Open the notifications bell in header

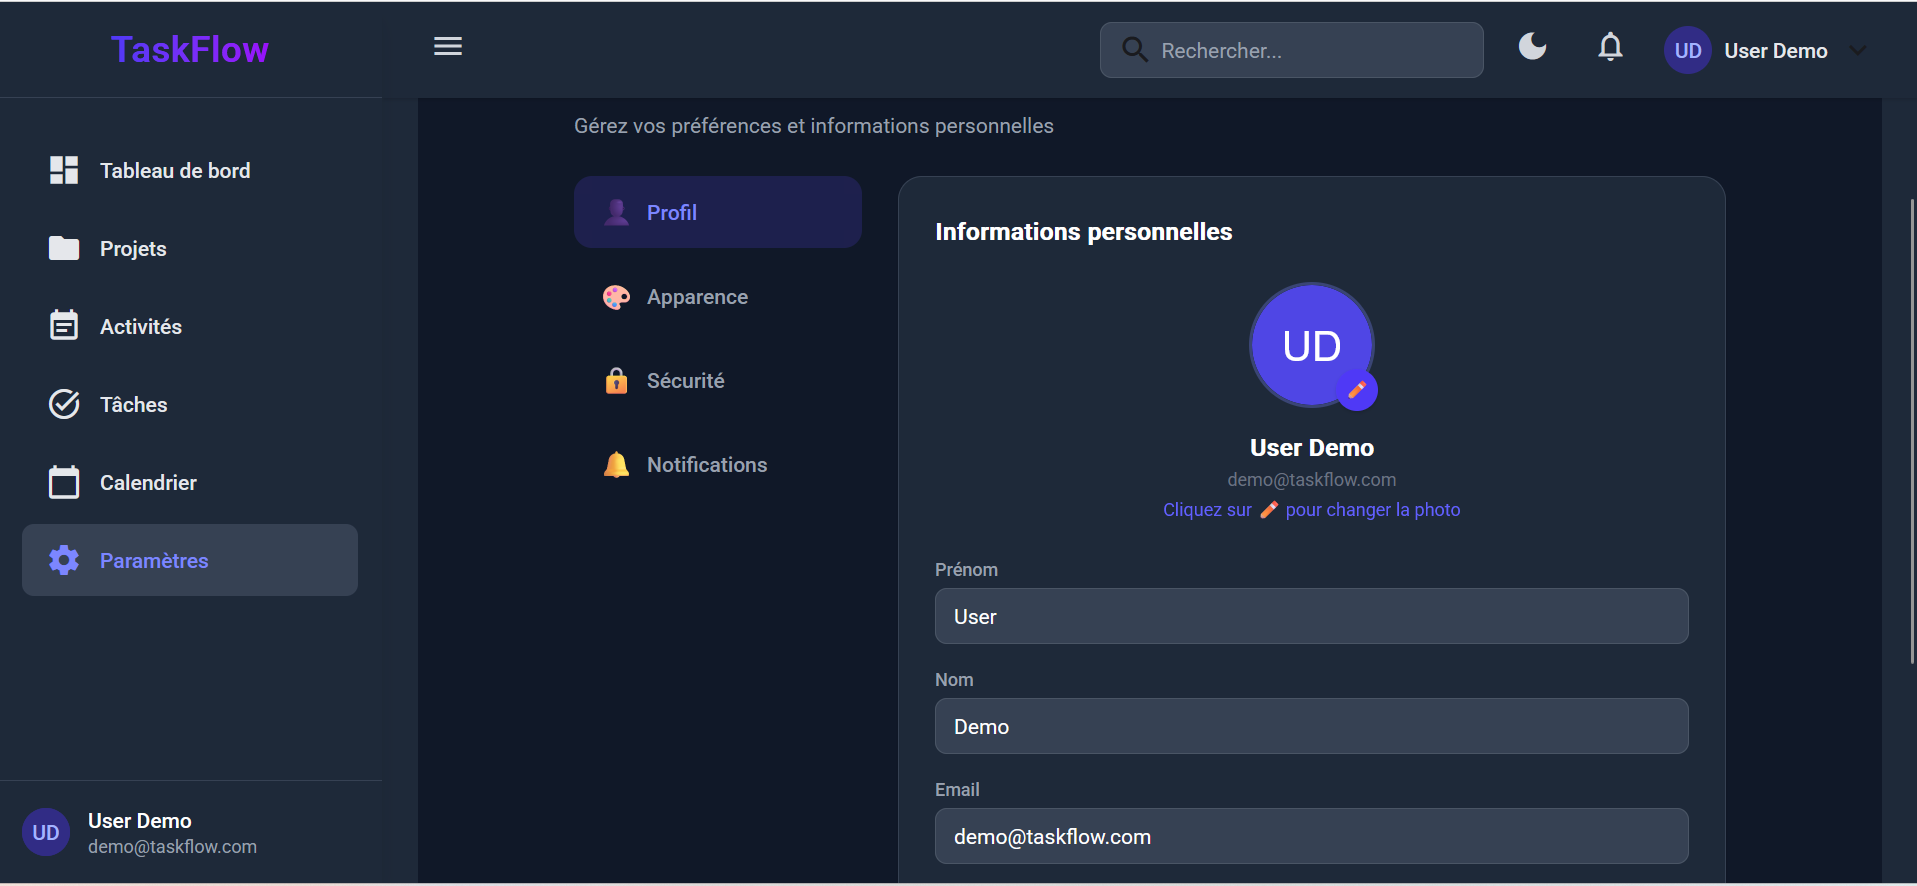point(1610,47)
